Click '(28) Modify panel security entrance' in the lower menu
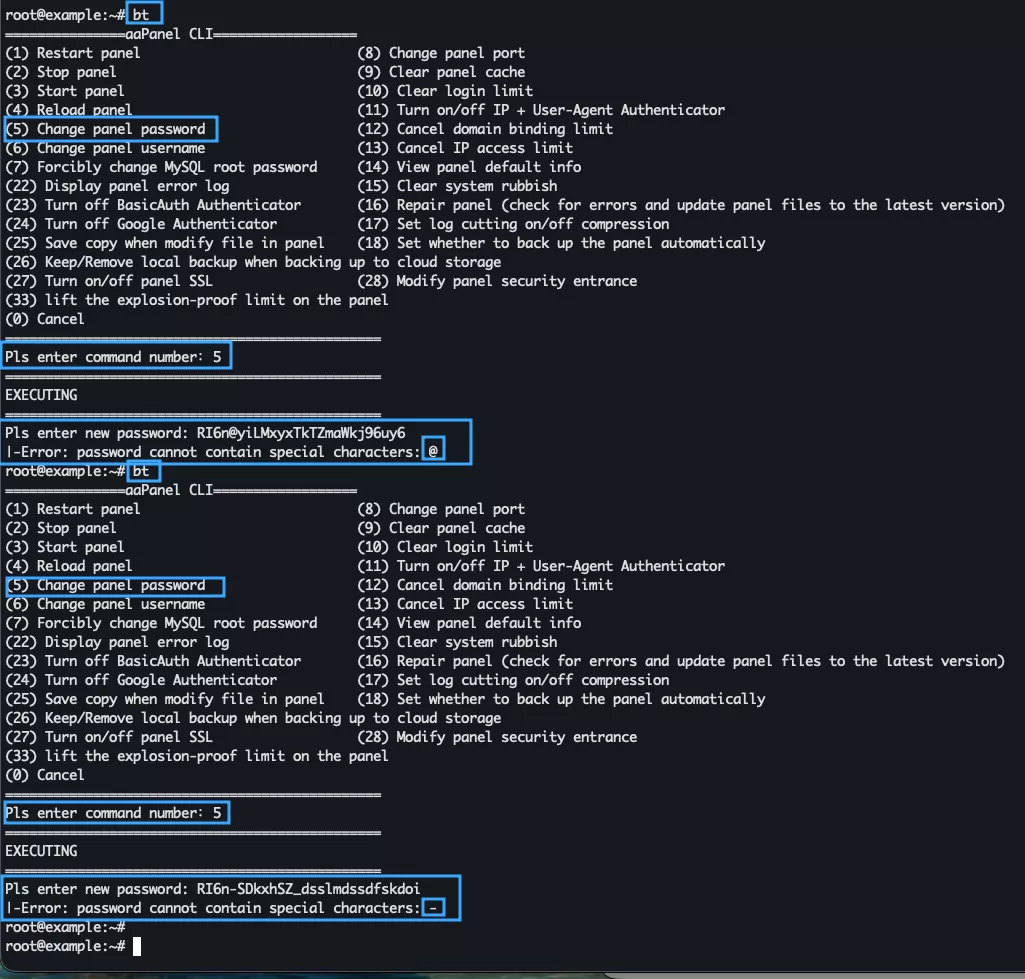Viewport: 1025px width, 979px height. [x=497, y=737]
